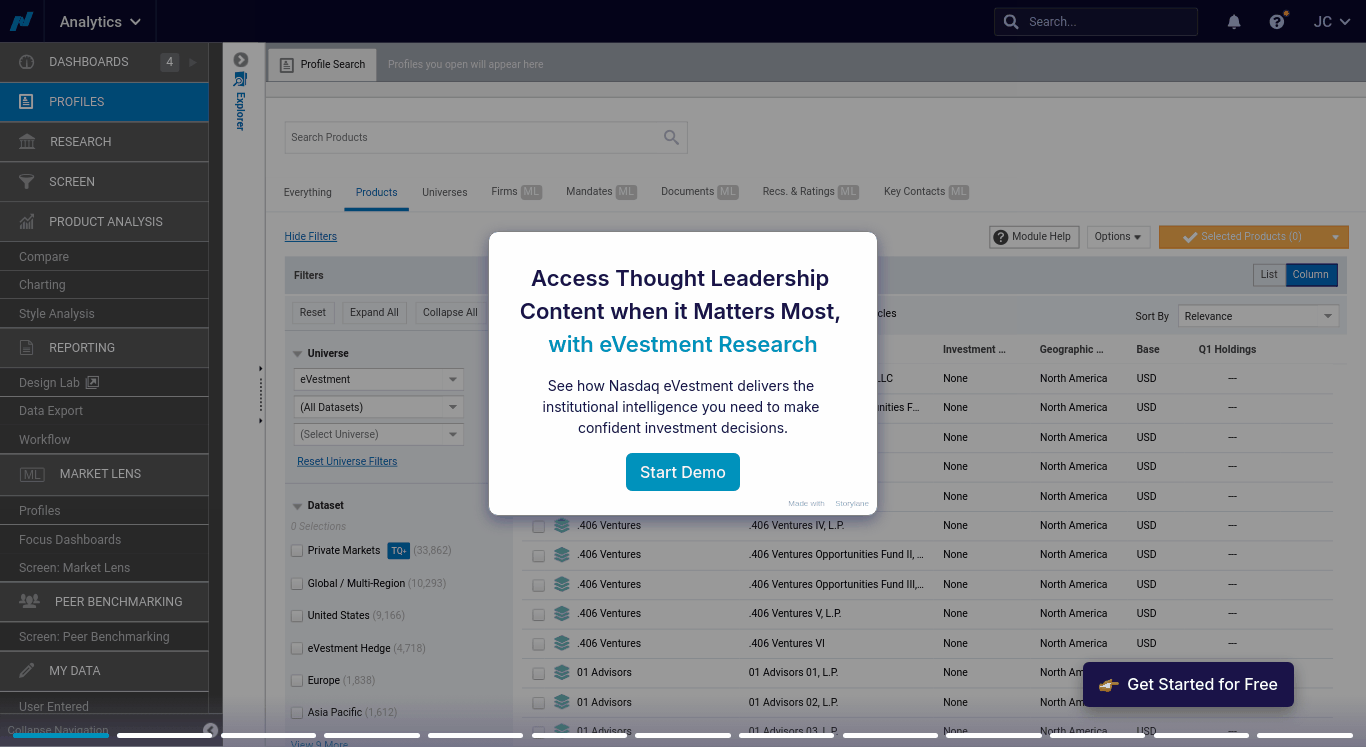Open the JC user account menu
Screen dimensions: 1366x747
pyautogui.click(x=1331, y=22)
